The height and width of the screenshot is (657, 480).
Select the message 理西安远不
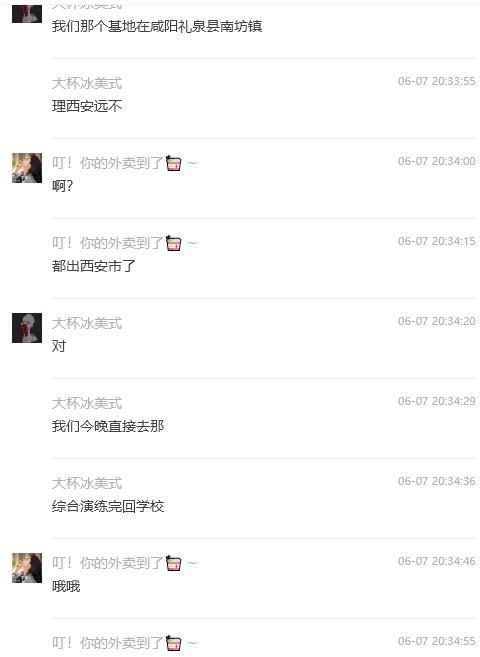pyautogui.click(x=87, y=106)
